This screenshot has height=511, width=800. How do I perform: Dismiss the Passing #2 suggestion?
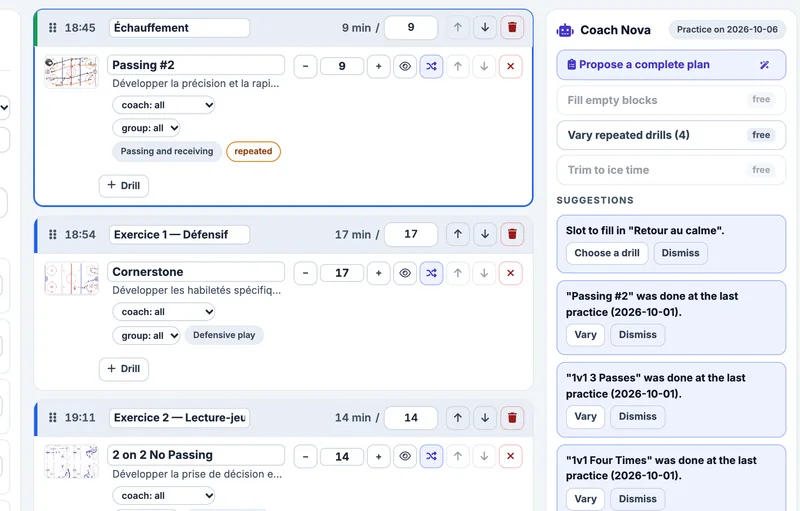(x=638, y=335)
